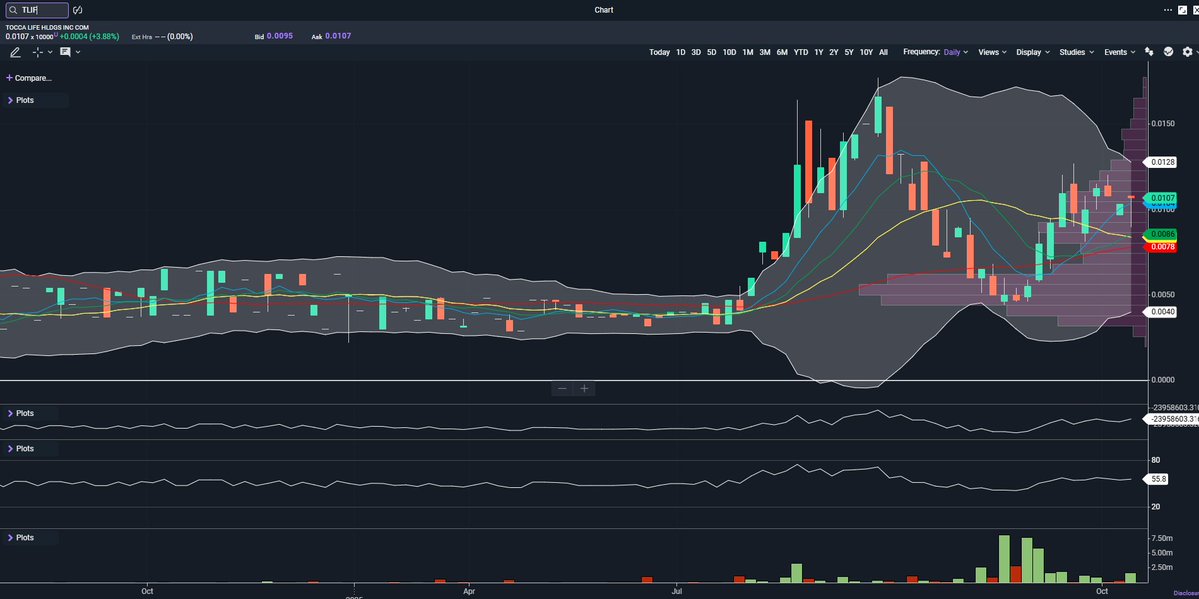Set the chart range to 10Y
Viewport: 1199px width, 599px height.
coord(866,52)
